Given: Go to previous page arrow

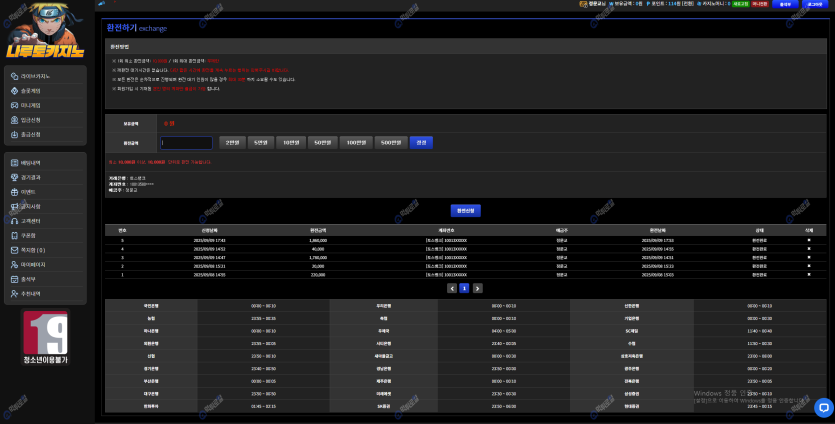Looking at the screenshot, I should click(x=452, y=288).
